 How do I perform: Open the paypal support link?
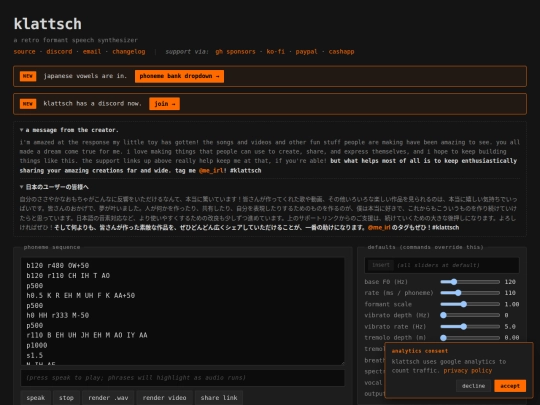[x=307, y=52]
